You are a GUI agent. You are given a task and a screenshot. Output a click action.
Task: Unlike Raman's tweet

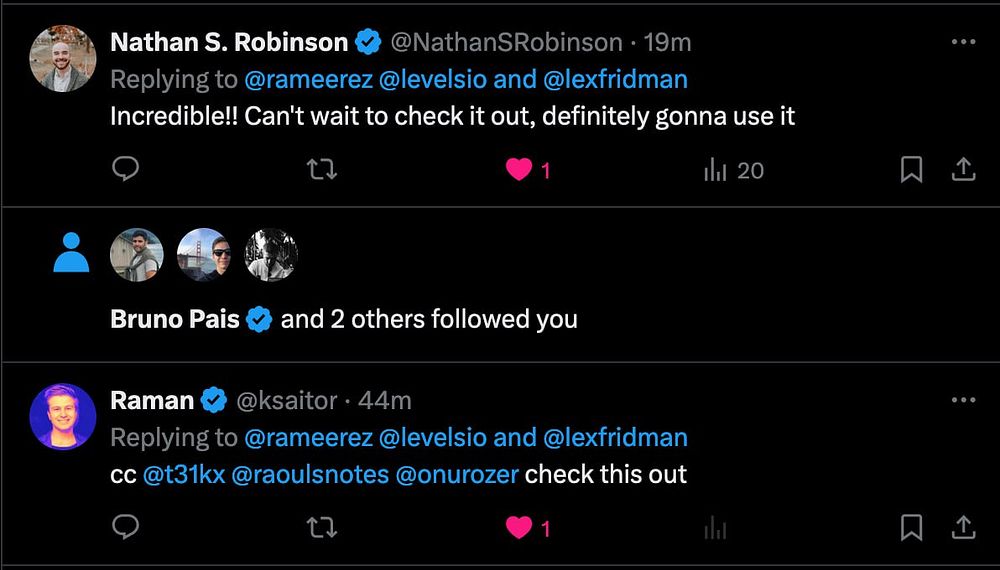(x=519, y=527)
